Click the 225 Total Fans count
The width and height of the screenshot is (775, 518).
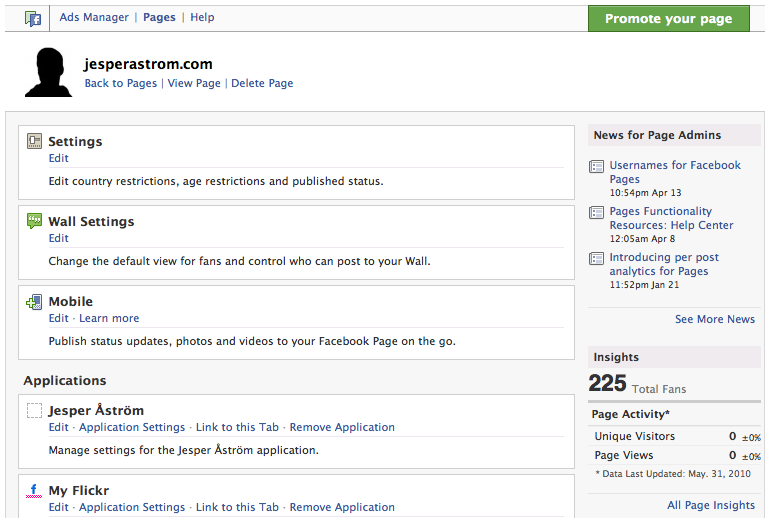coord(637,384)
